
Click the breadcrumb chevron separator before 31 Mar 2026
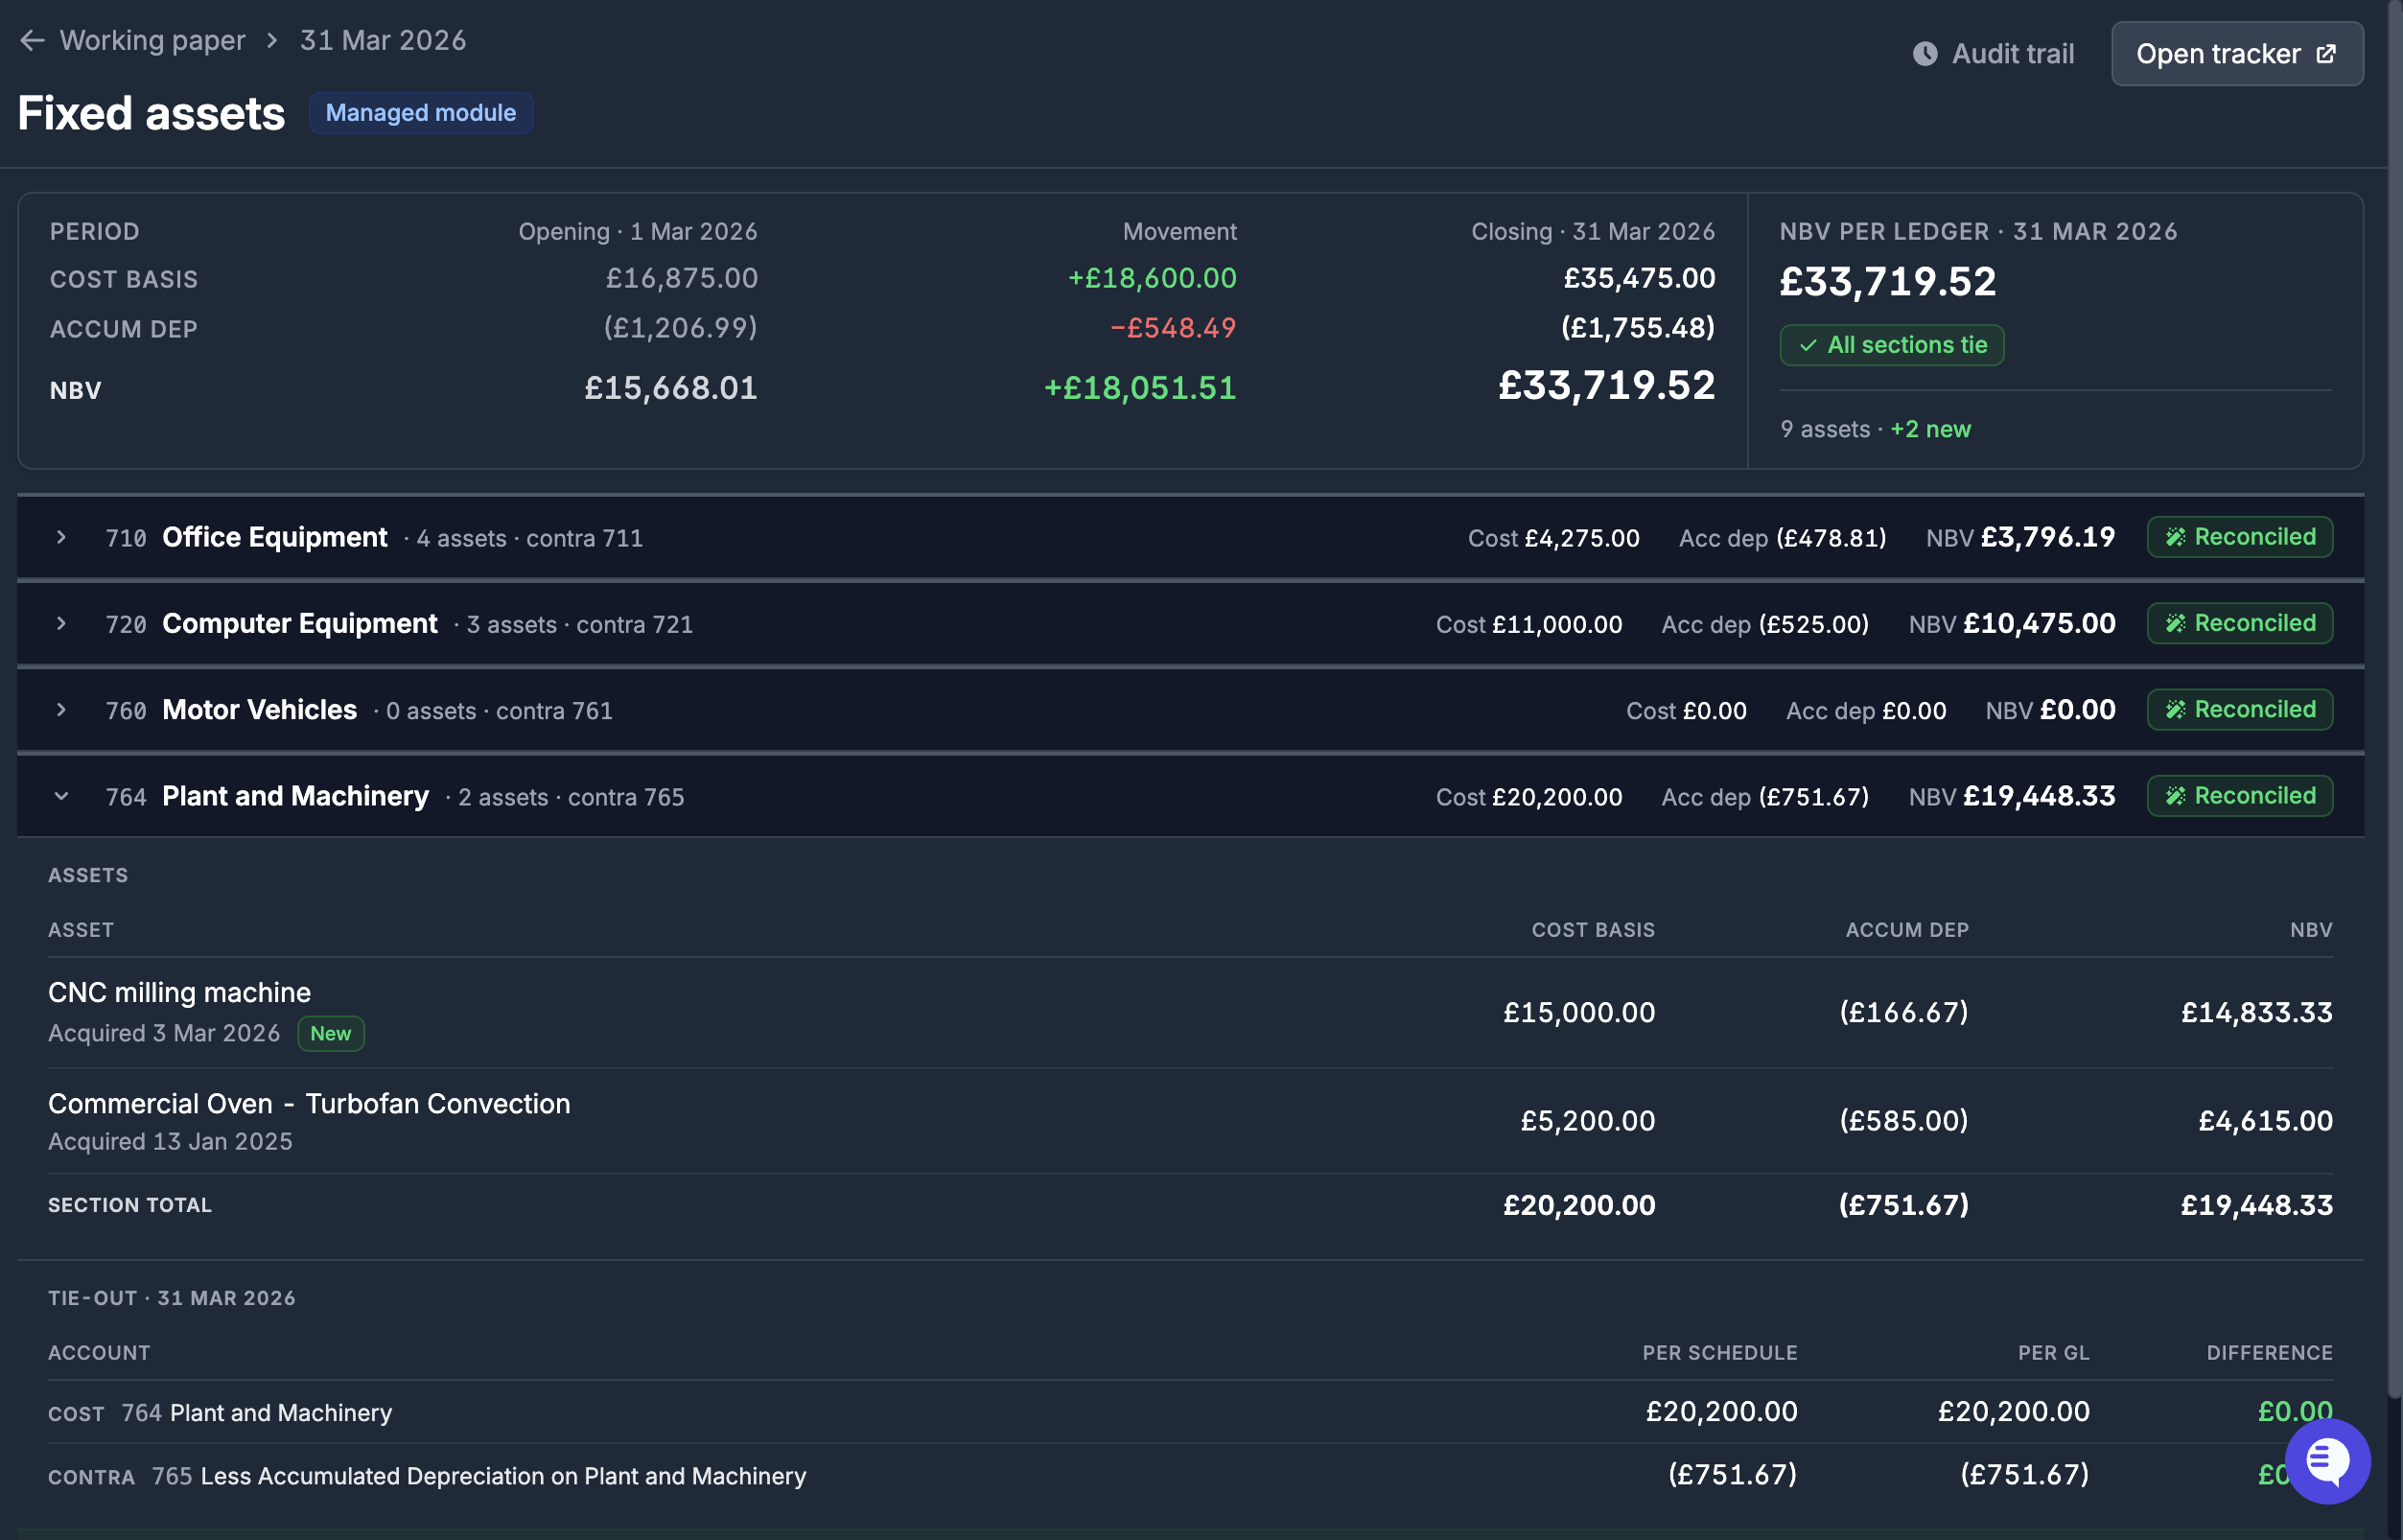tap(272, 40)
